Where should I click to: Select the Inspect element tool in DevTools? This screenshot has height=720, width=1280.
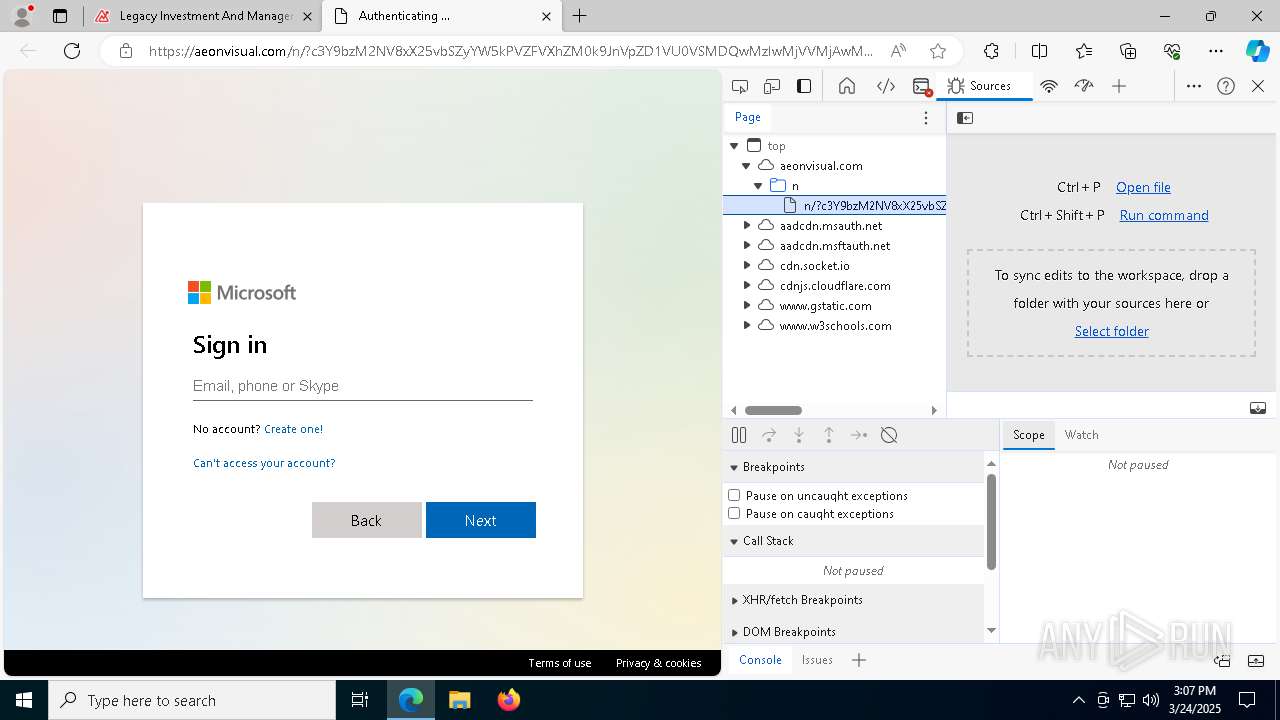tap(740, 86)
